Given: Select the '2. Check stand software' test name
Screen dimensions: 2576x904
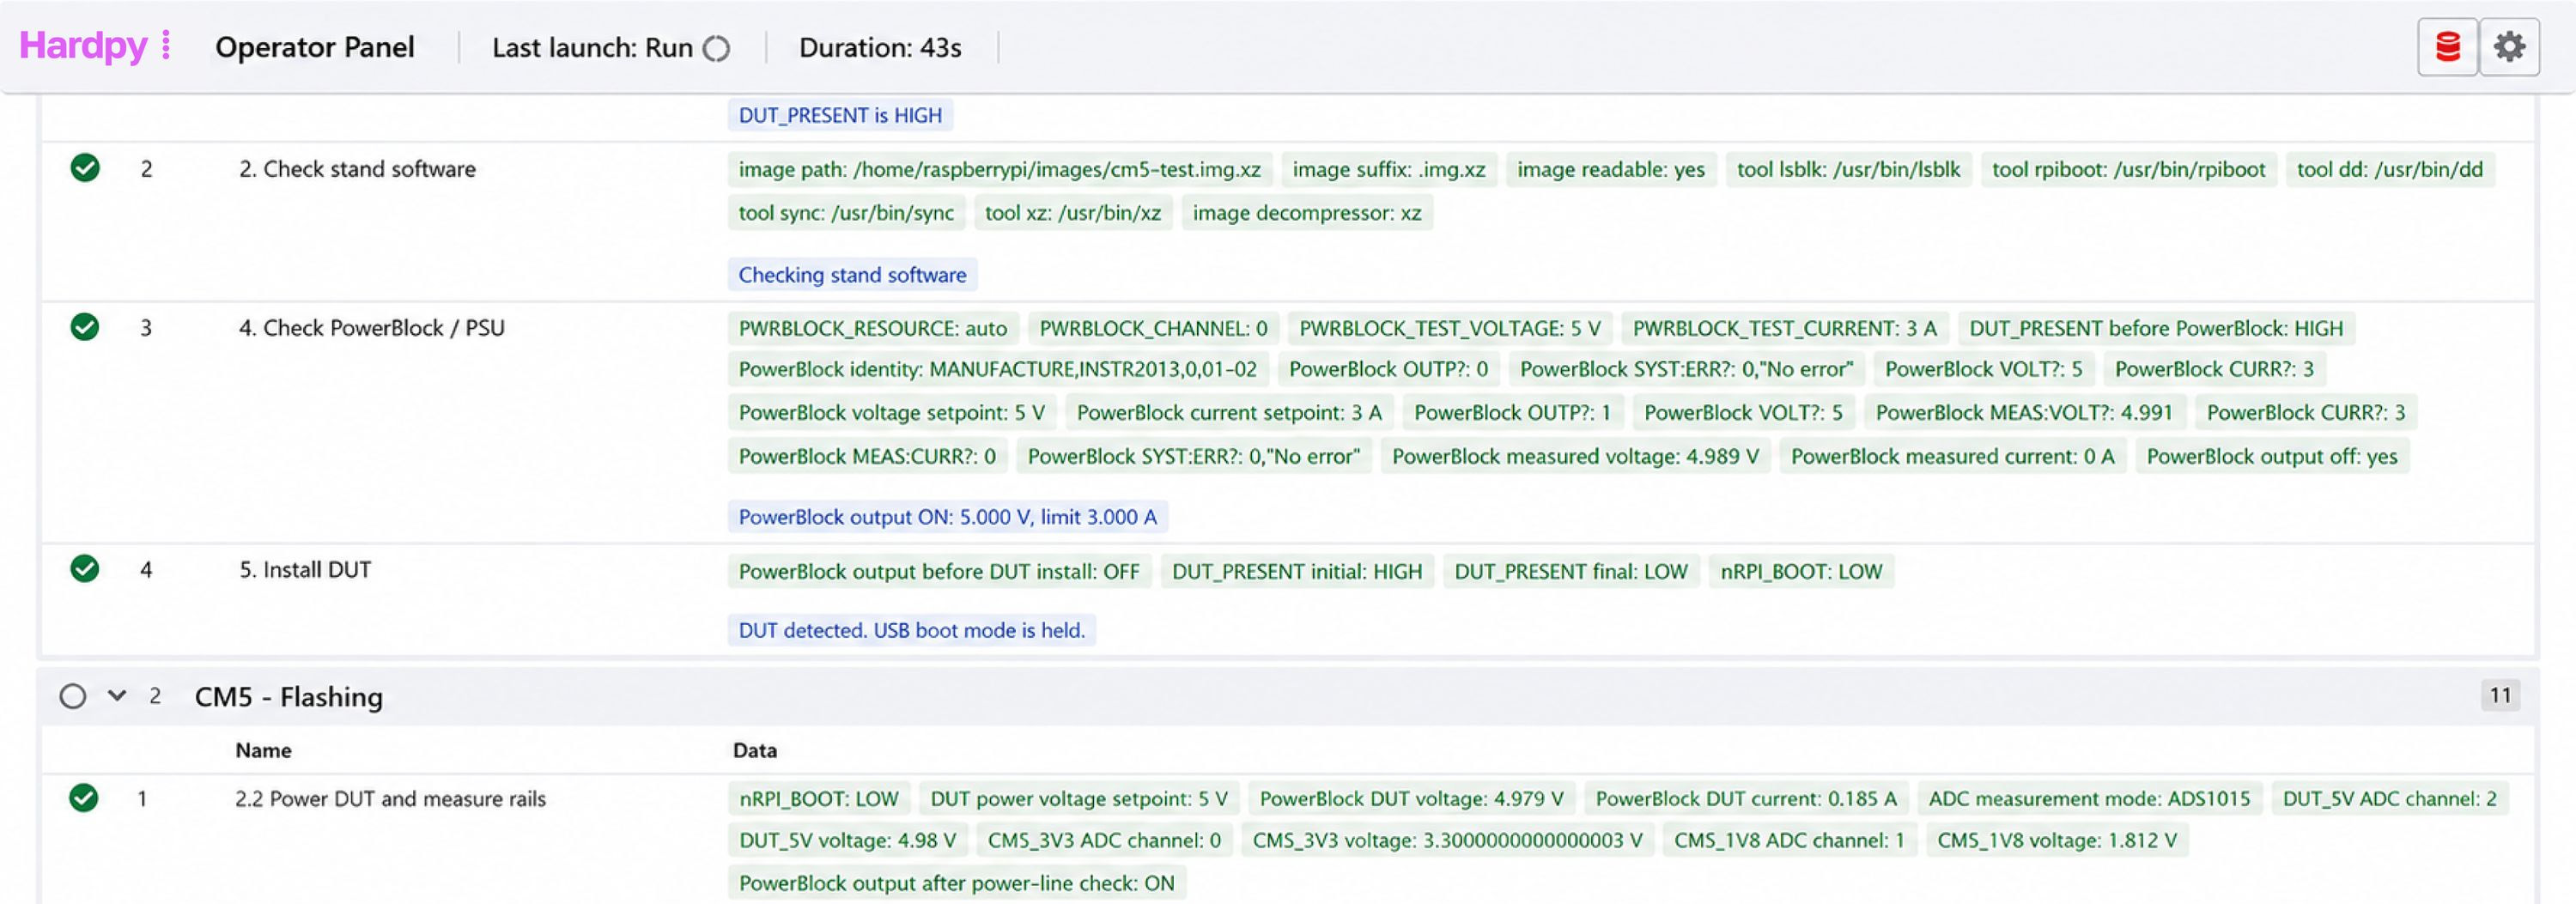Looking at the screenshot, I should point(357,169).
